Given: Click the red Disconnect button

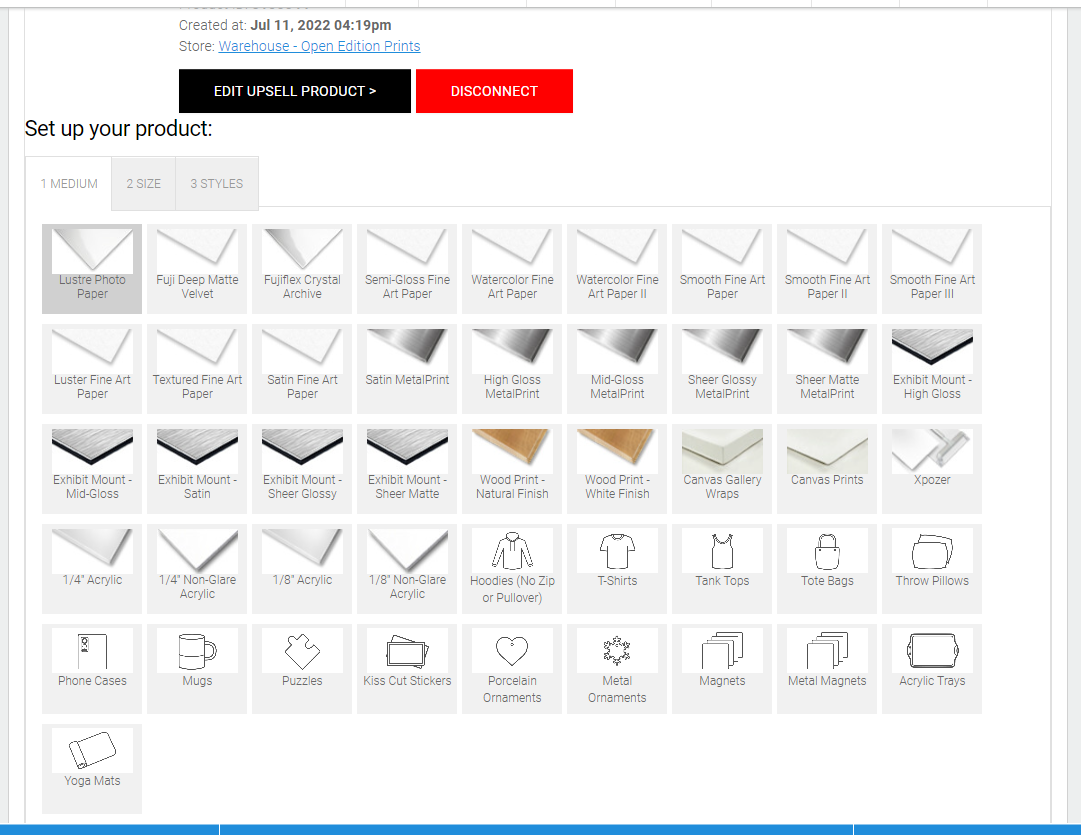Looking at the screenshot, I should [494, 91].
